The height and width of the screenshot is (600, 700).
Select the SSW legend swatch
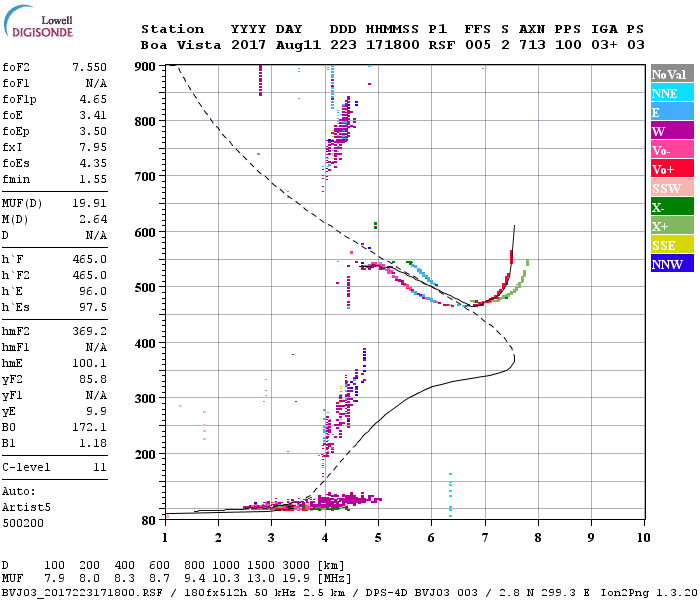click(x=672, y=188)
